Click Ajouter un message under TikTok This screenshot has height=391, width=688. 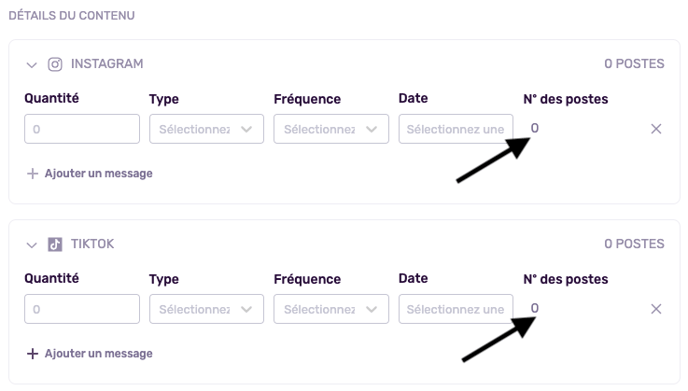pos(99,354)
